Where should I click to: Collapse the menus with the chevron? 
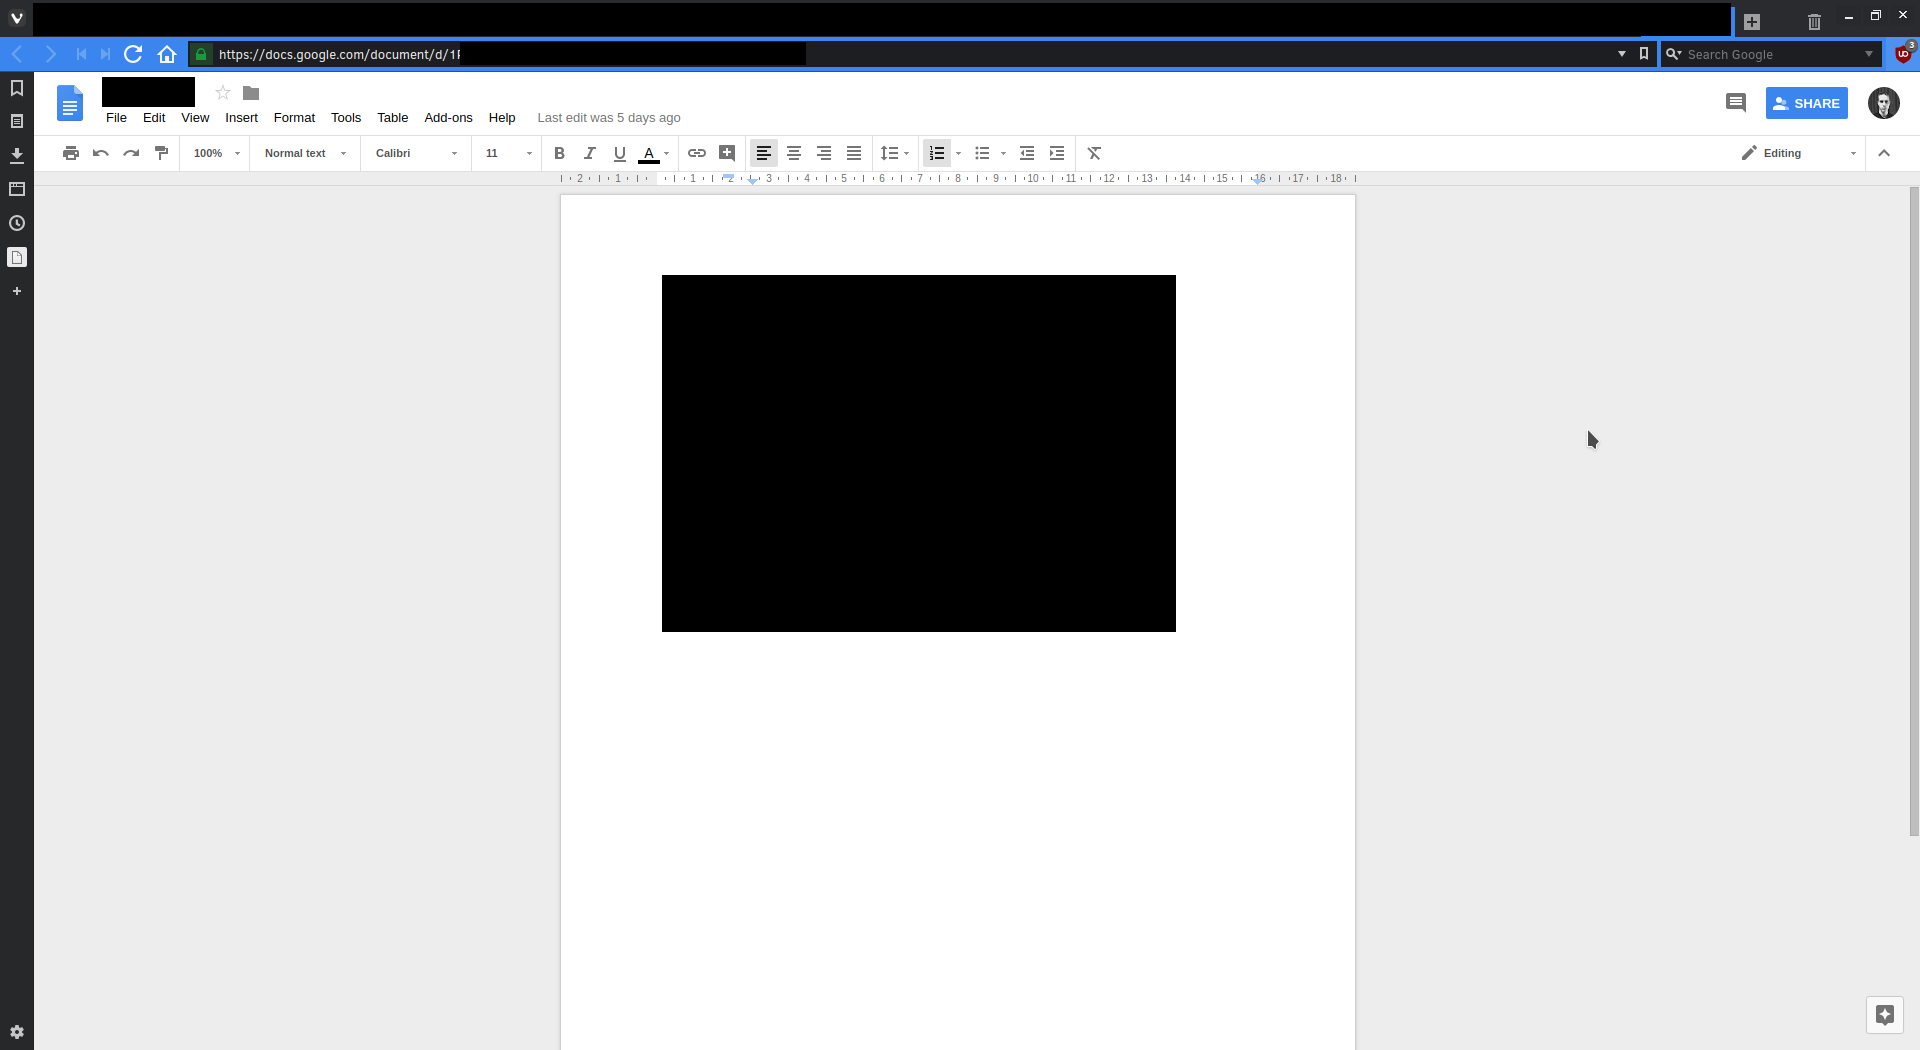pyautogui.click(x=1884, y=153)
